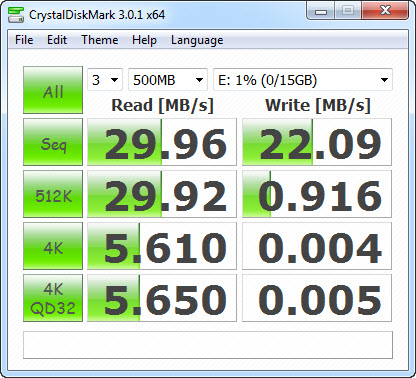416x378 pixels.
Task: Open the Help menu
Action: (144, 40)
